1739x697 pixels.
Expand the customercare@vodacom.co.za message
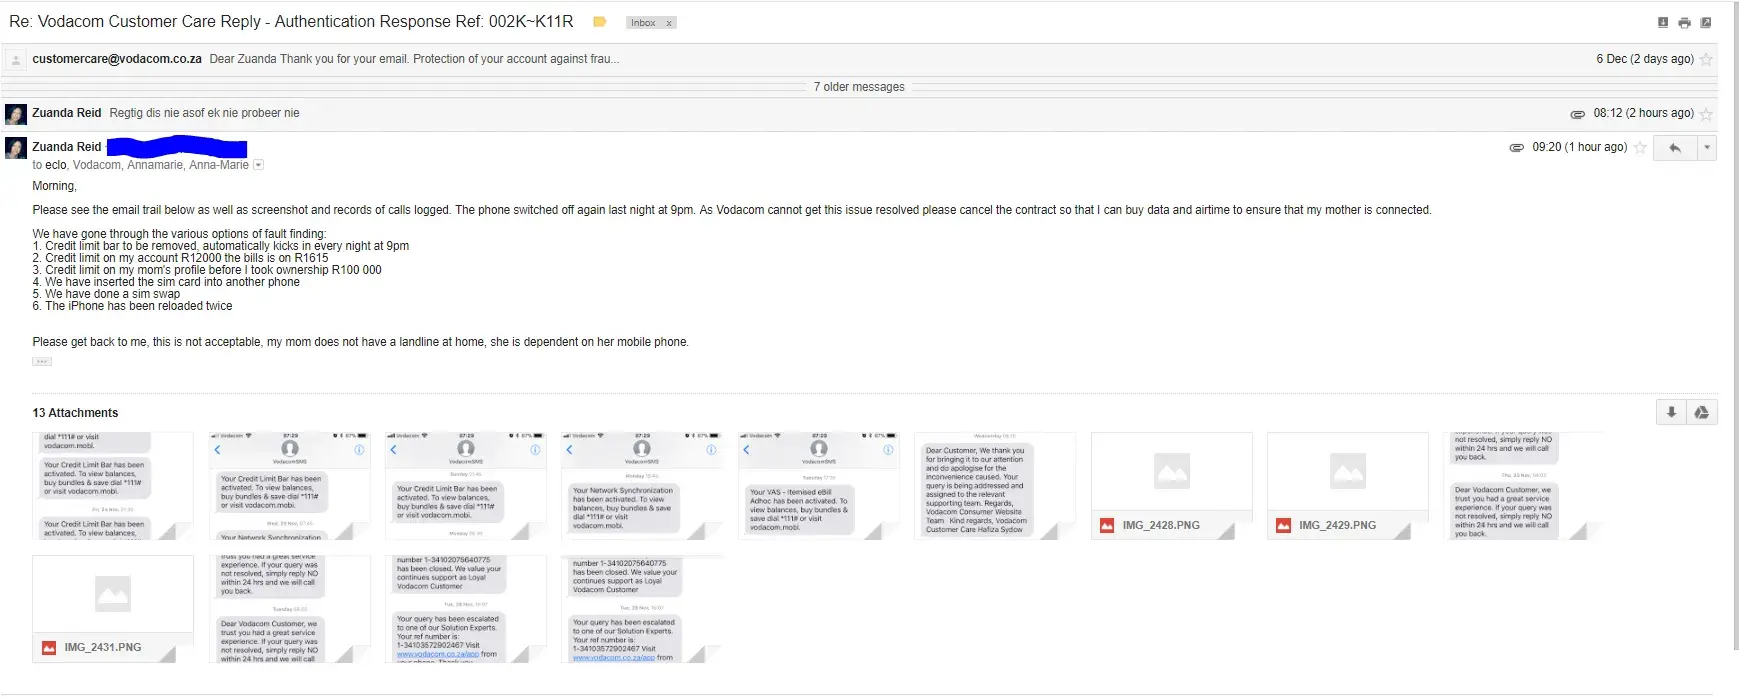[860, 59]
